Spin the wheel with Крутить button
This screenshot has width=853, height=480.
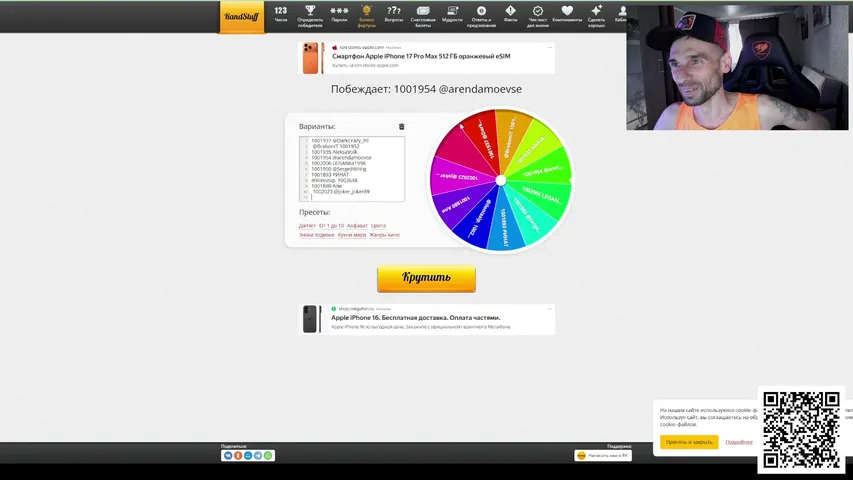[426, 279]
